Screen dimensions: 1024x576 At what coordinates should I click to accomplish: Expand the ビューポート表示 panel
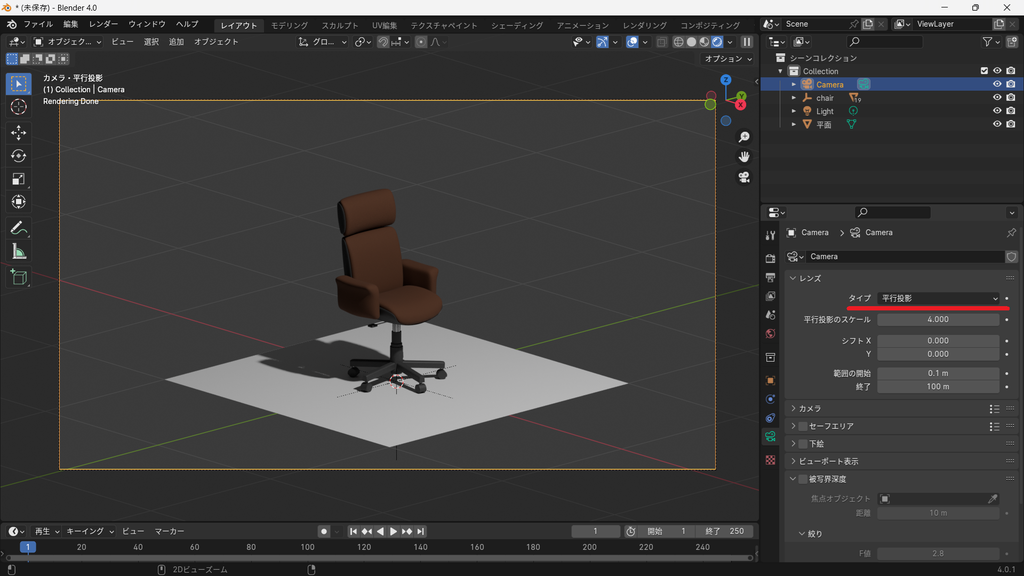tap(793, 461)
